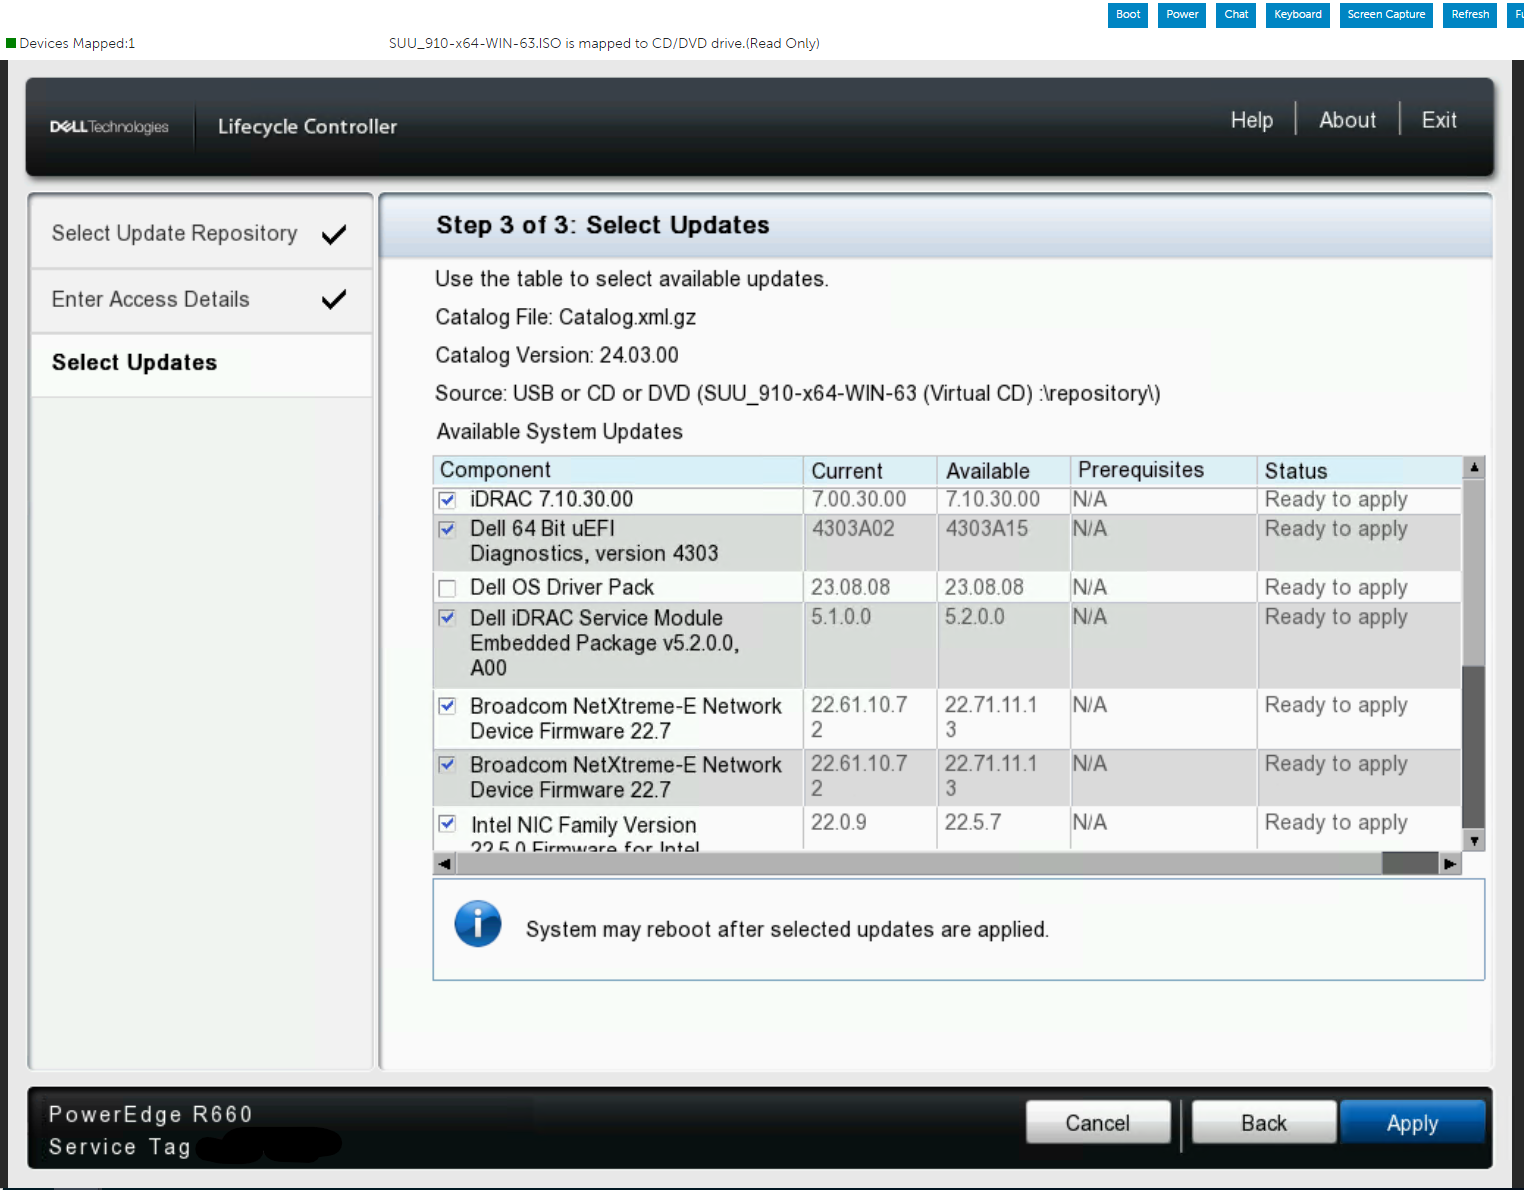Uncheck the iDRAC 7.10.30.00 update

click(447, 500)
